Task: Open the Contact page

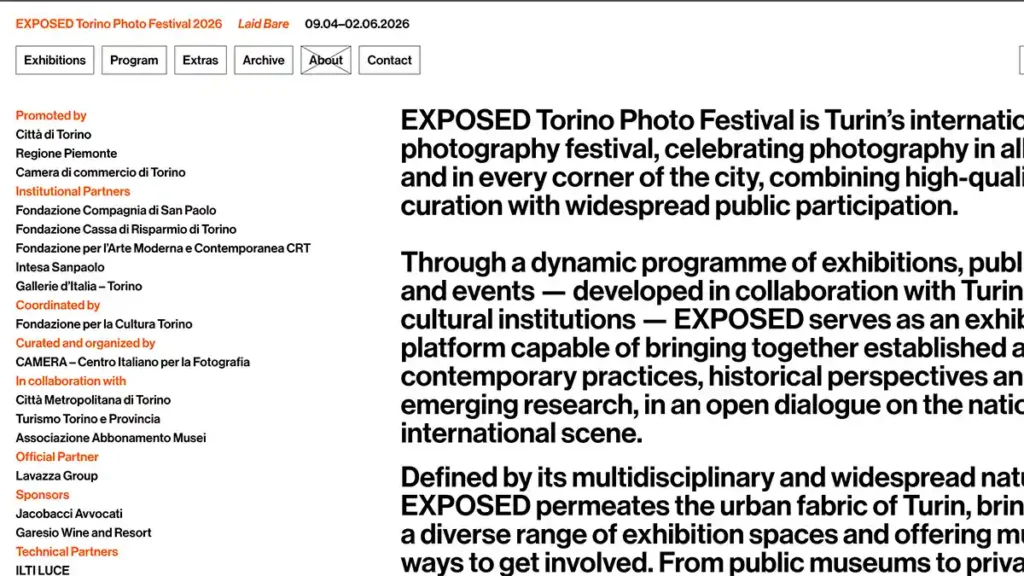Action: (389, 60)
